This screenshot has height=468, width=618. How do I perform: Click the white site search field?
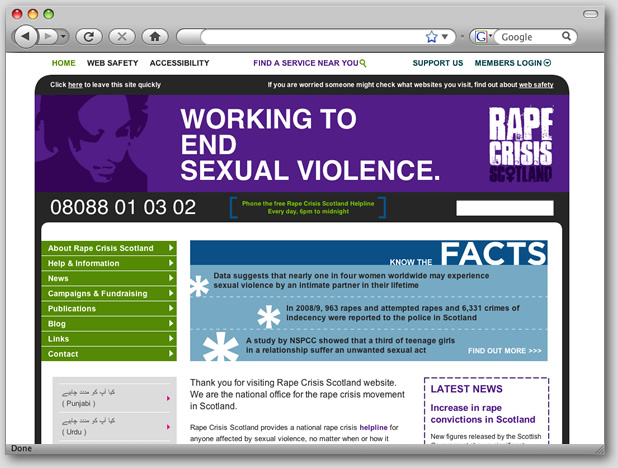pos(504,208)
